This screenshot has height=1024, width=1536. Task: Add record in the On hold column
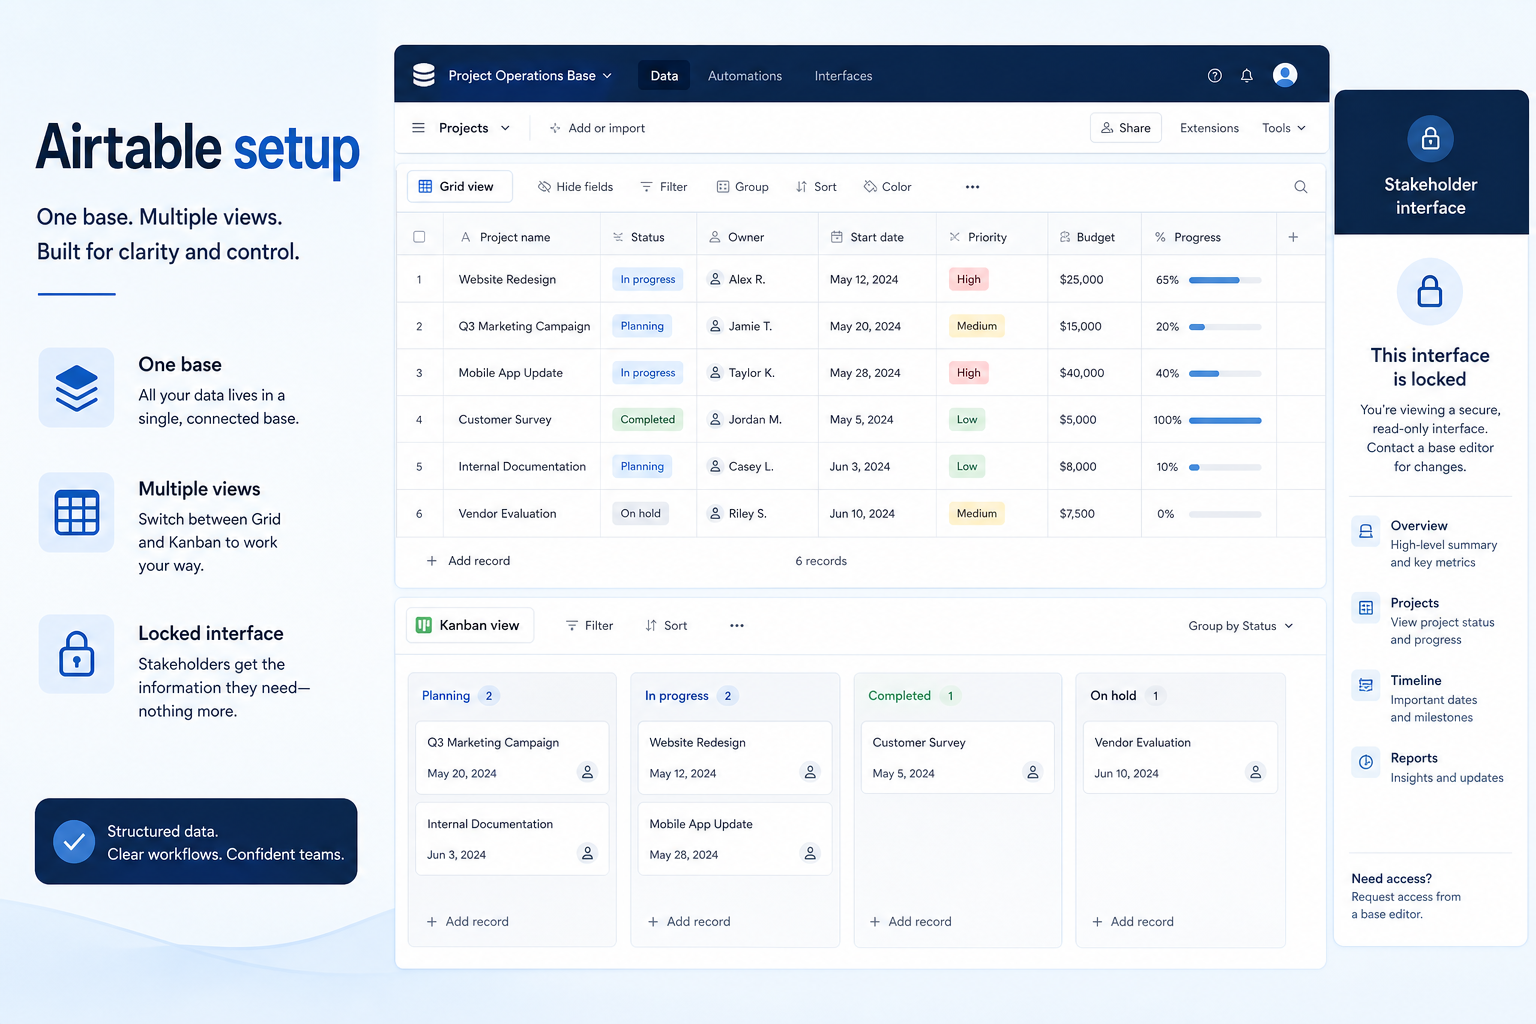click(1132, 922)
